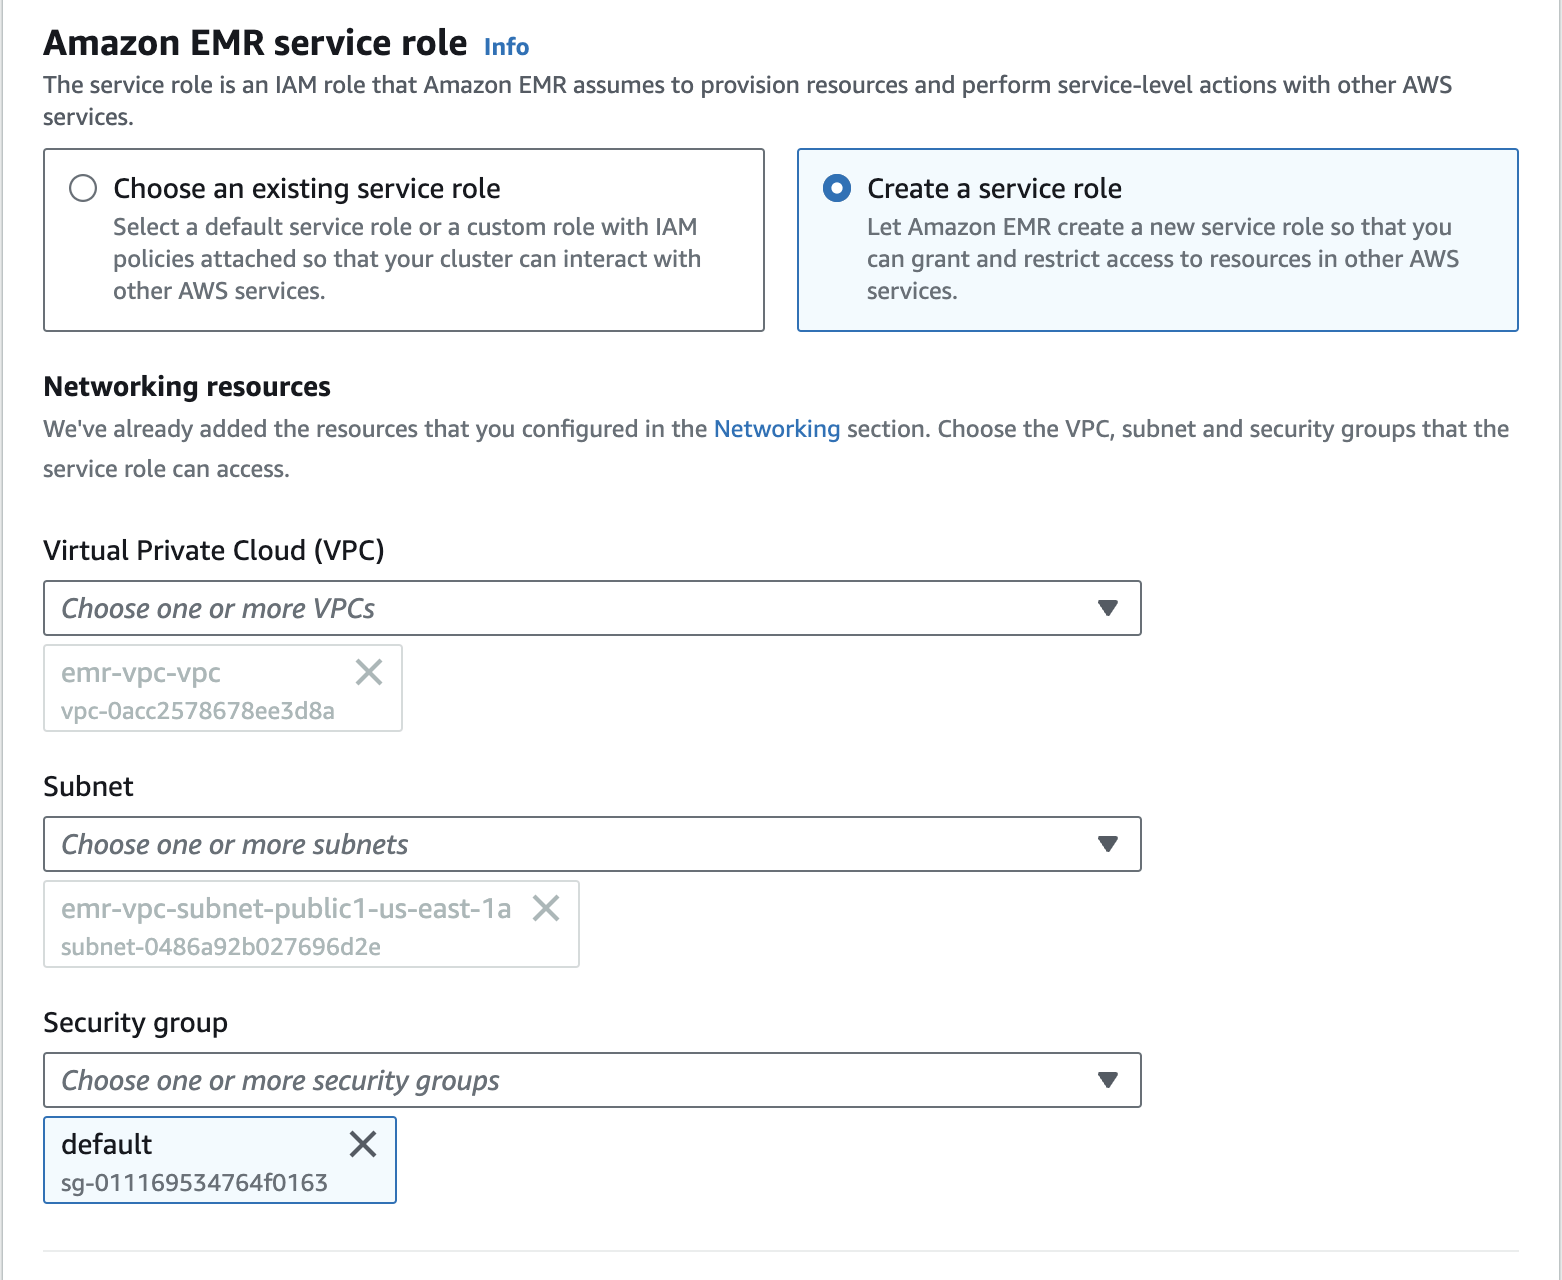Click the Choose an existing service role description
Viewport: 1562px width, 1280px height.
[x=406, y=259]
